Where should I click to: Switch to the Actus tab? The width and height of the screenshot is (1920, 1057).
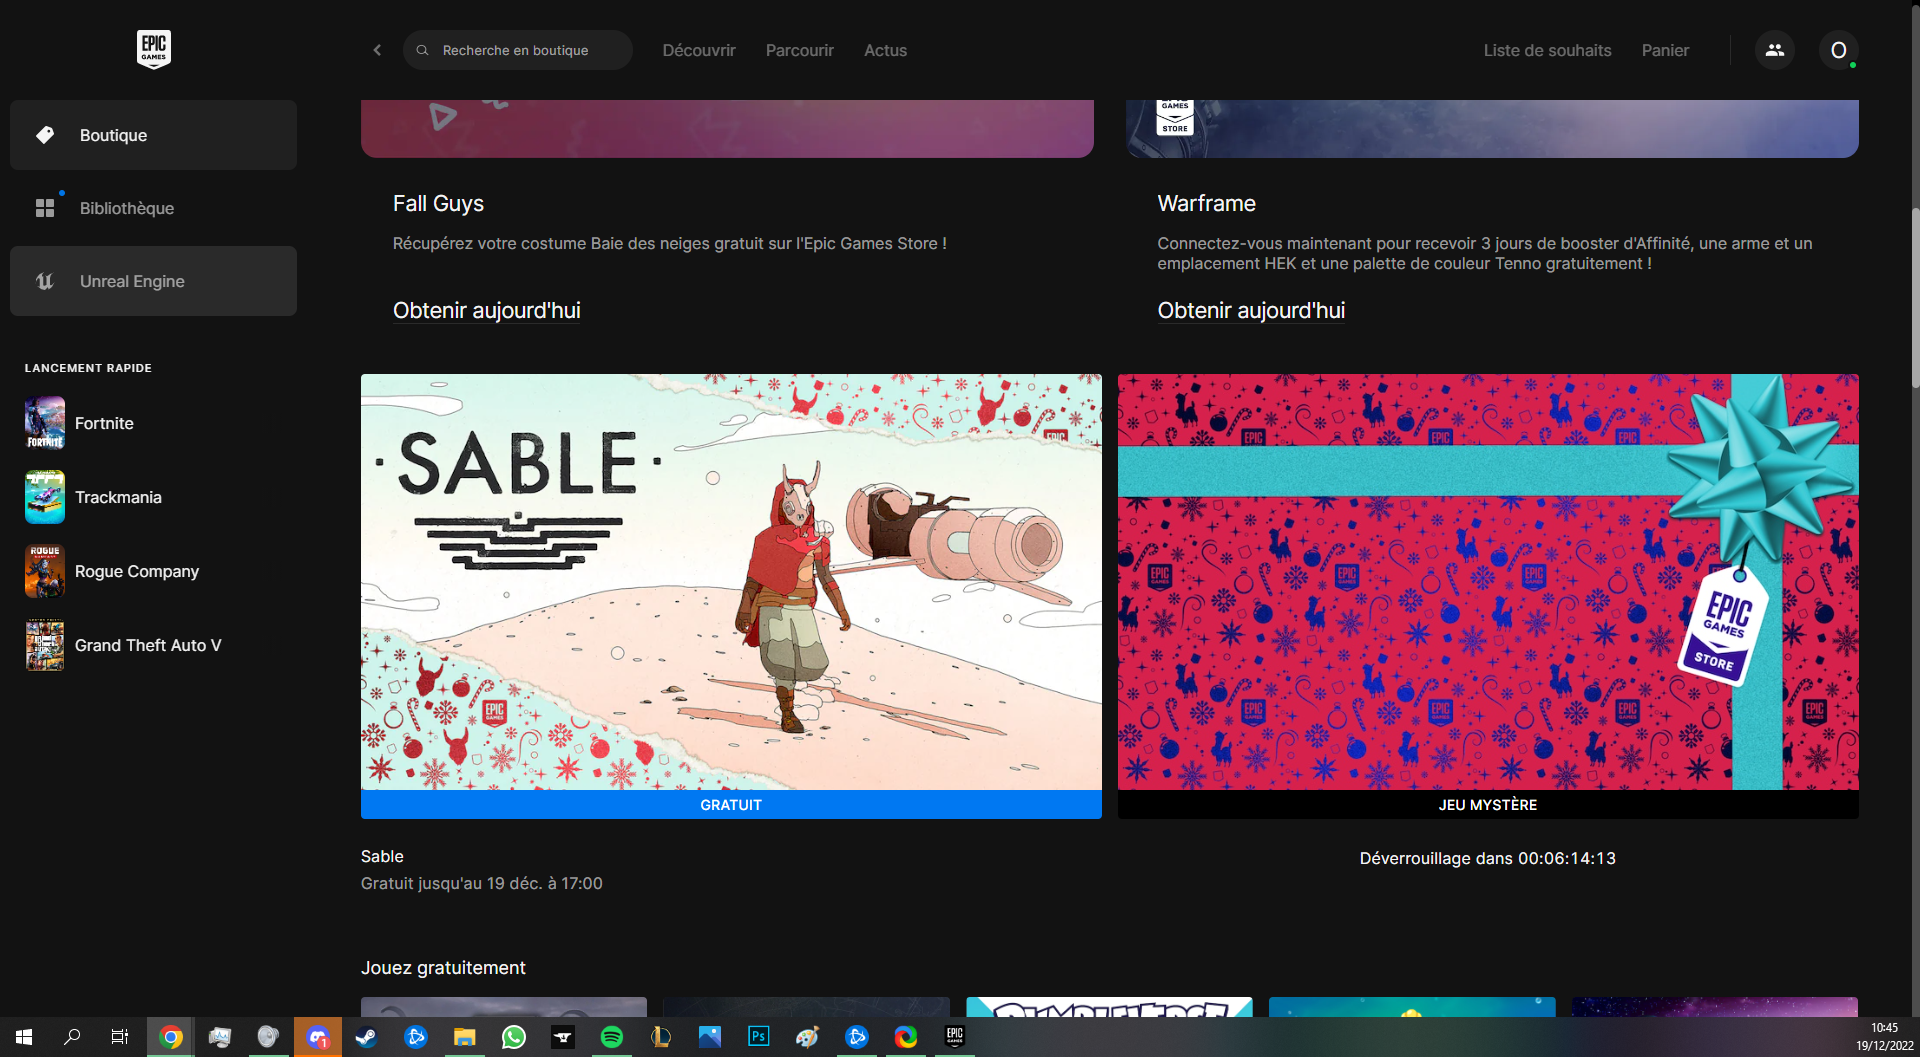(885, 50)
